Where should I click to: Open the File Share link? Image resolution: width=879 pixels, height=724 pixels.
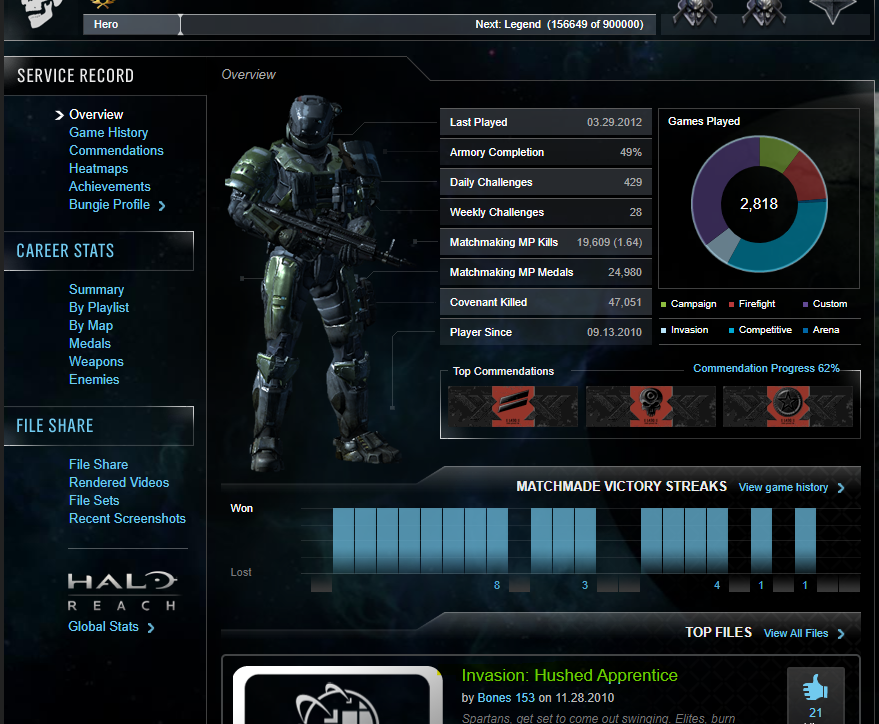click(98, 465)
